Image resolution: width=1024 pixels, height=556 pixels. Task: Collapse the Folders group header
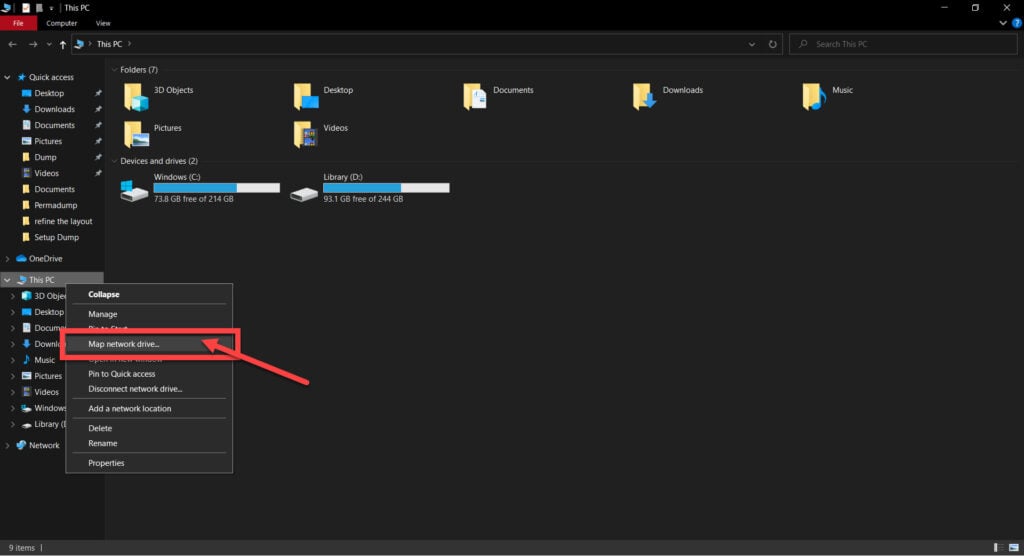tap(115, 70)
